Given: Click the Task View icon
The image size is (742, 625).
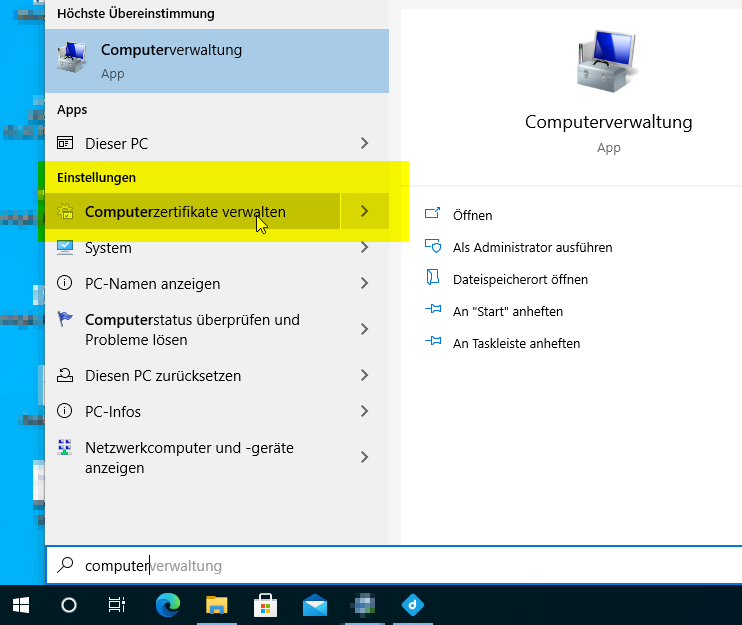Looking at the screenshot, I should click(117, 605).
